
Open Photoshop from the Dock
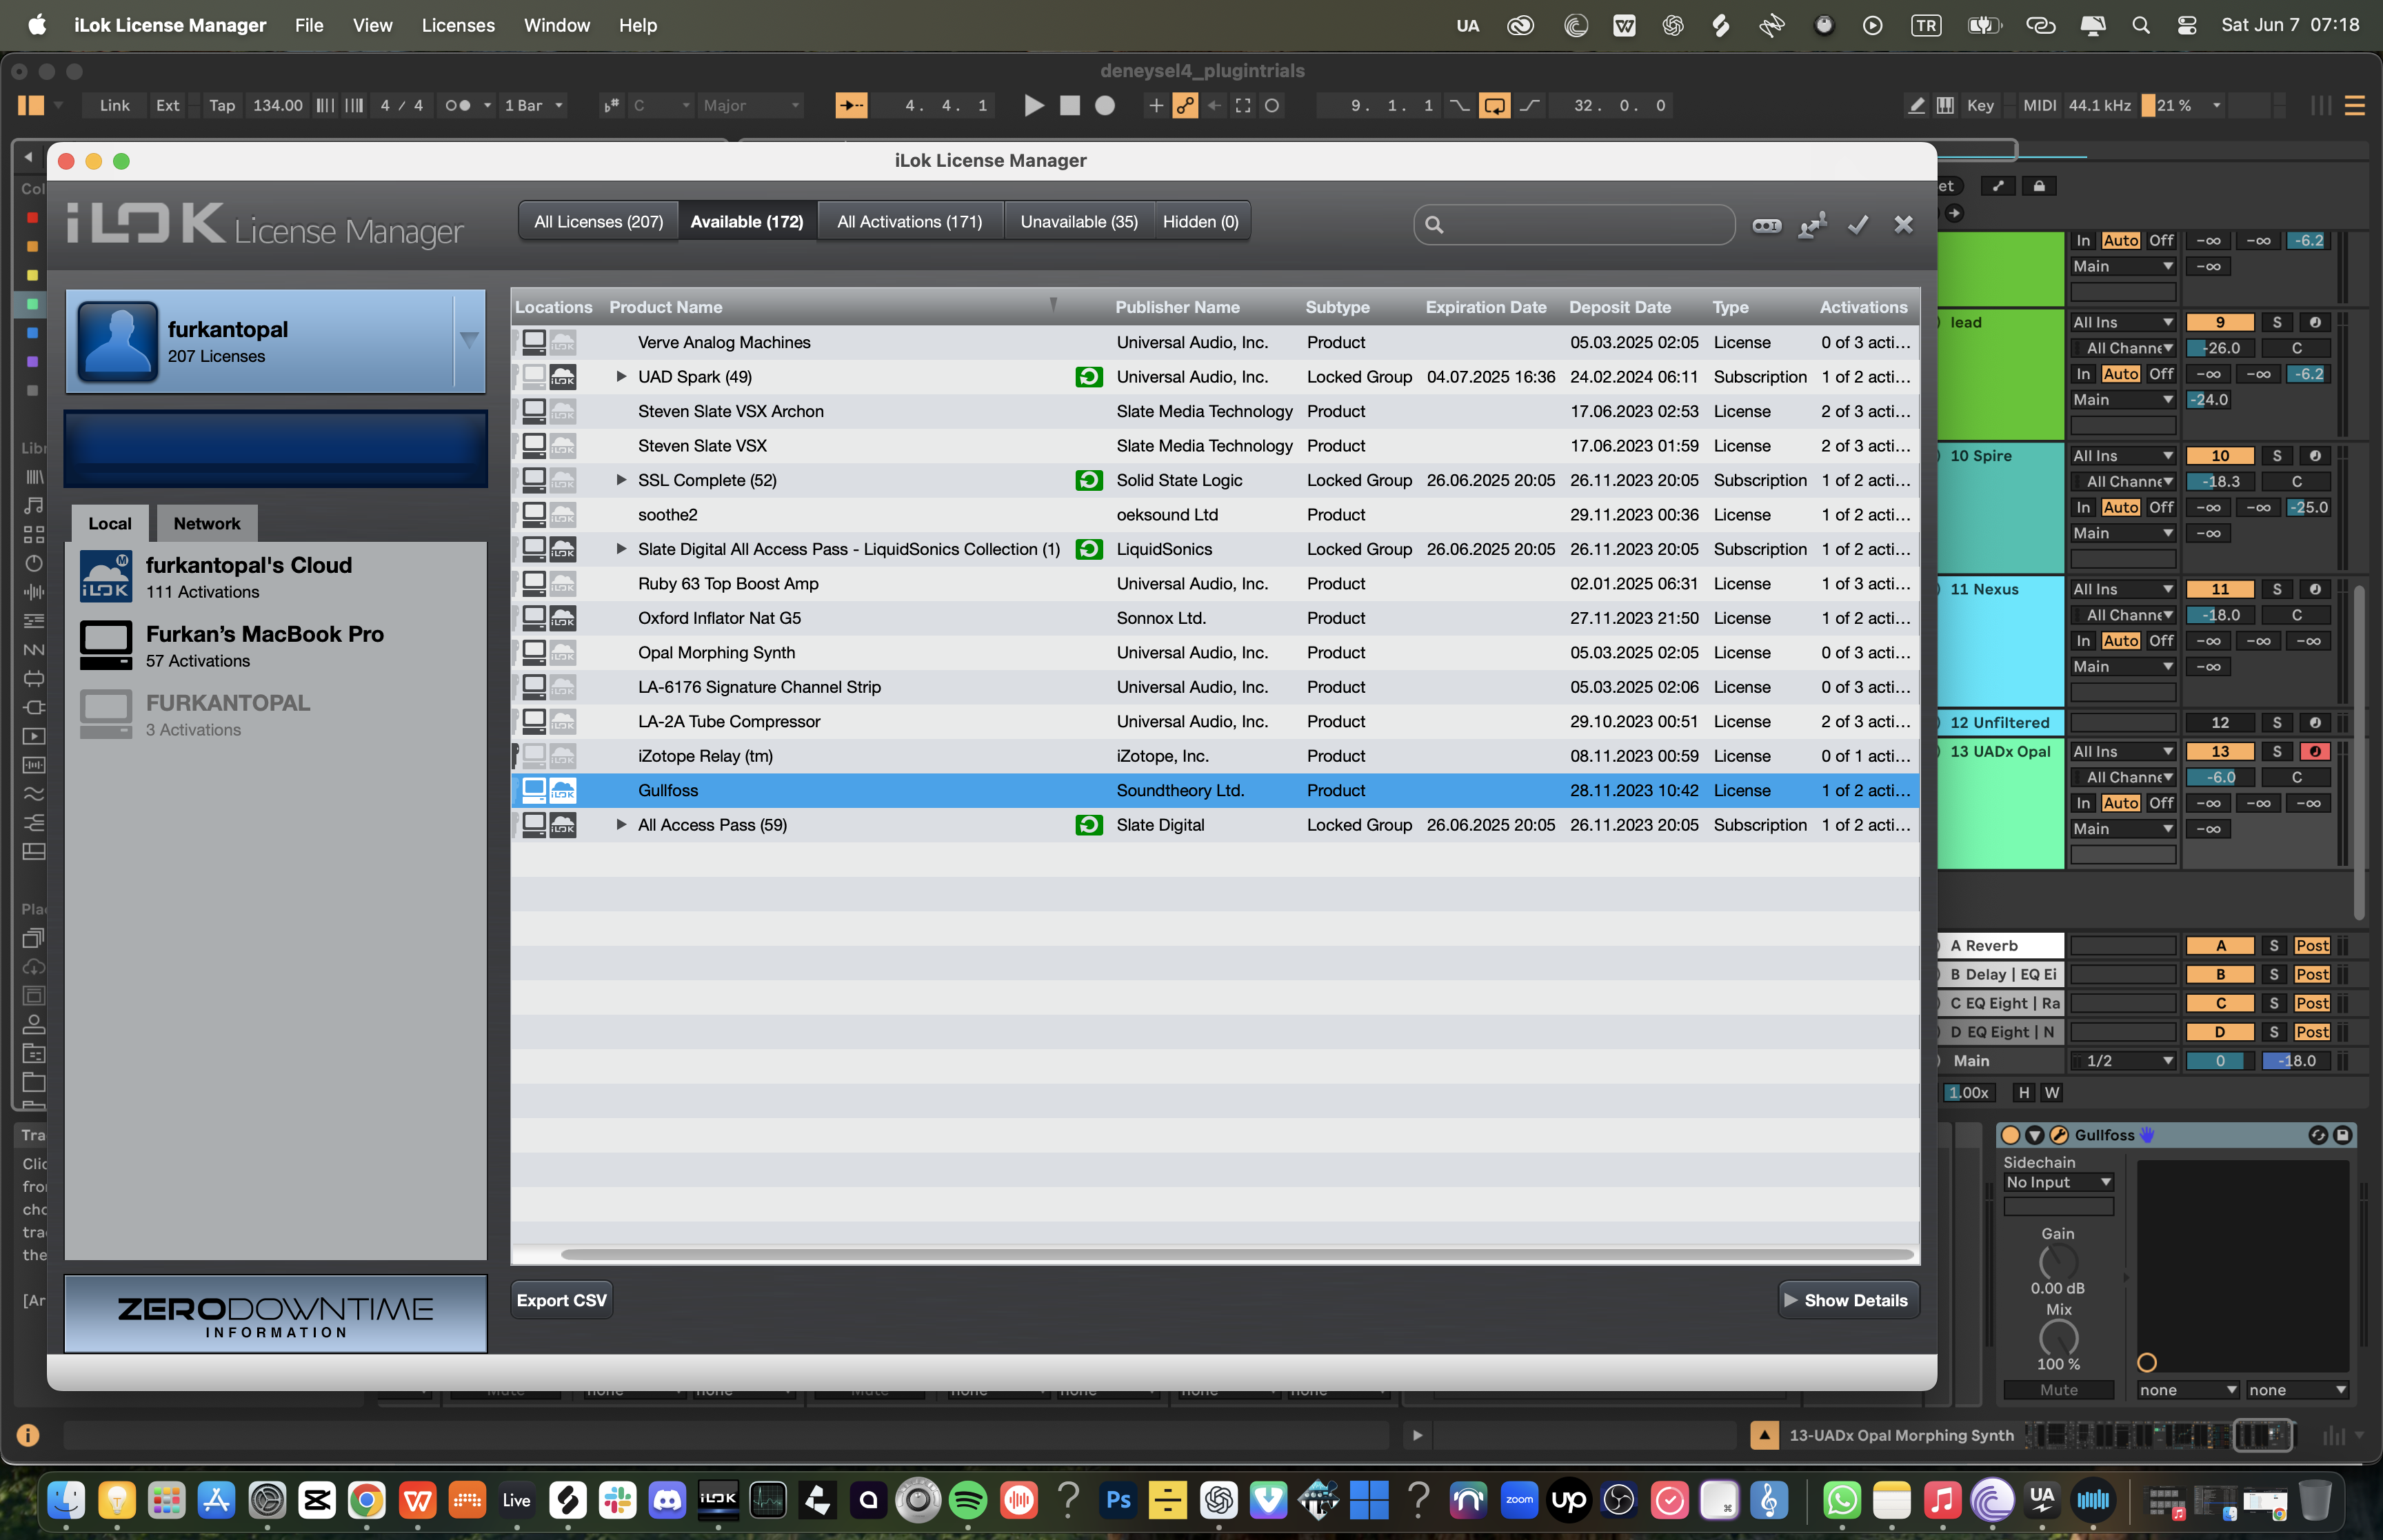click(1118, 1500)
